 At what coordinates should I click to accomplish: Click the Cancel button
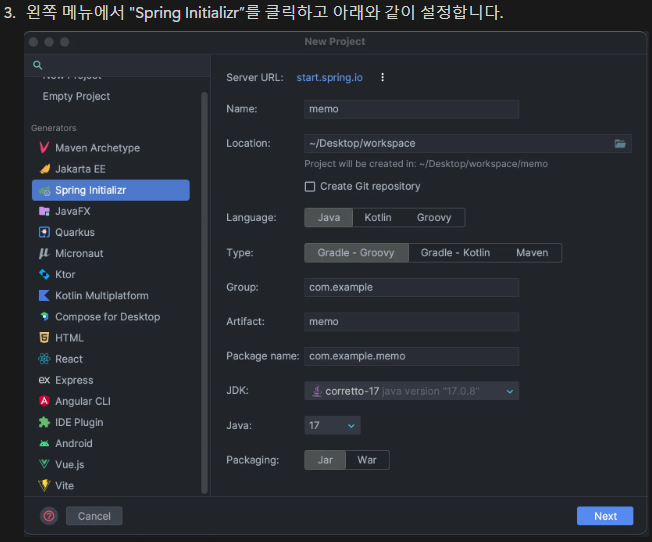click(94, 516)
